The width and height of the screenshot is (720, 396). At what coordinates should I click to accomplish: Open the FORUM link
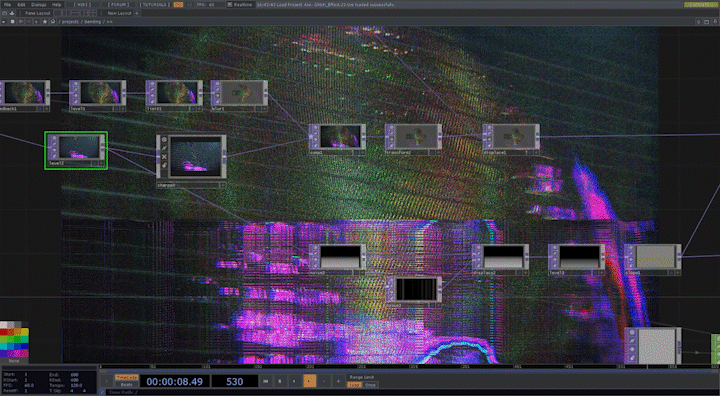coord(119,5)
